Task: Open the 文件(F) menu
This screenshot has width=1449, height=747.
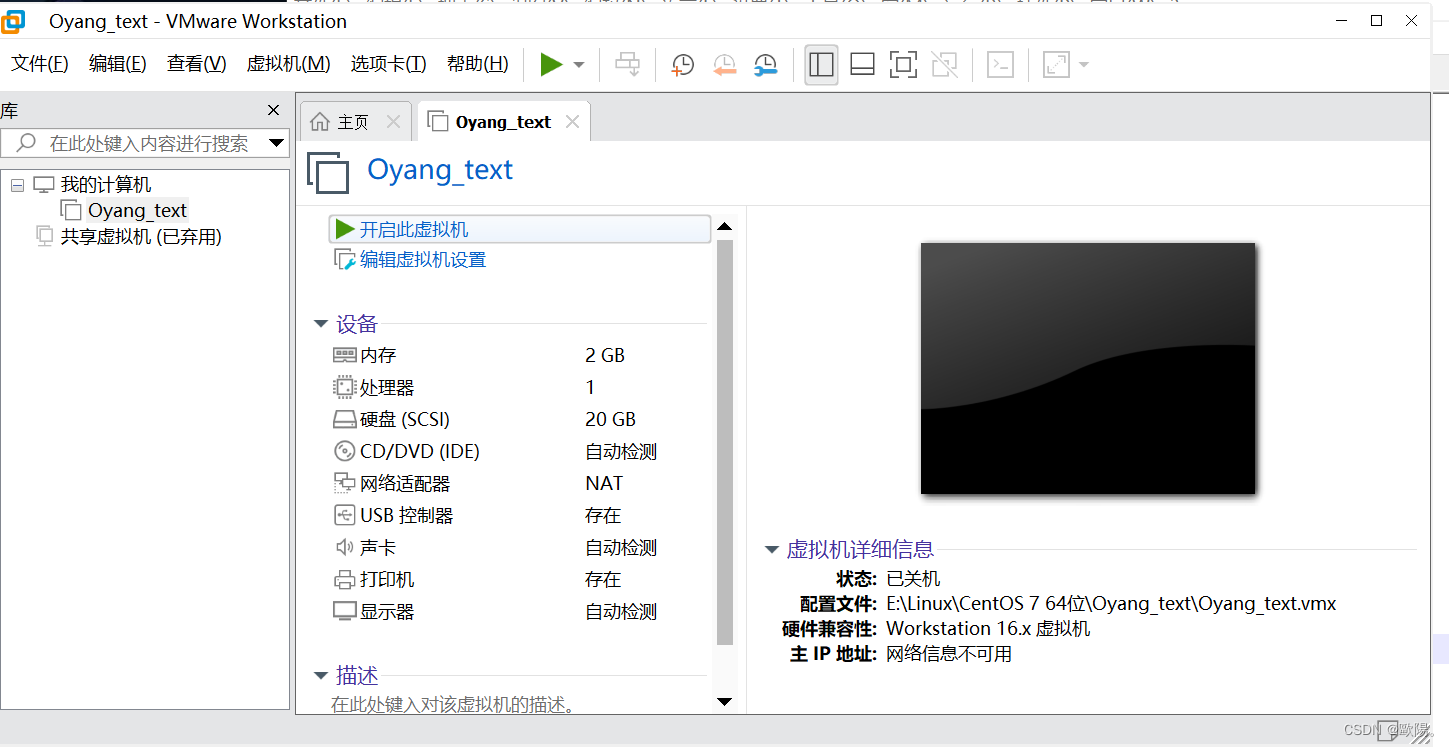Action: pos(40,64)
